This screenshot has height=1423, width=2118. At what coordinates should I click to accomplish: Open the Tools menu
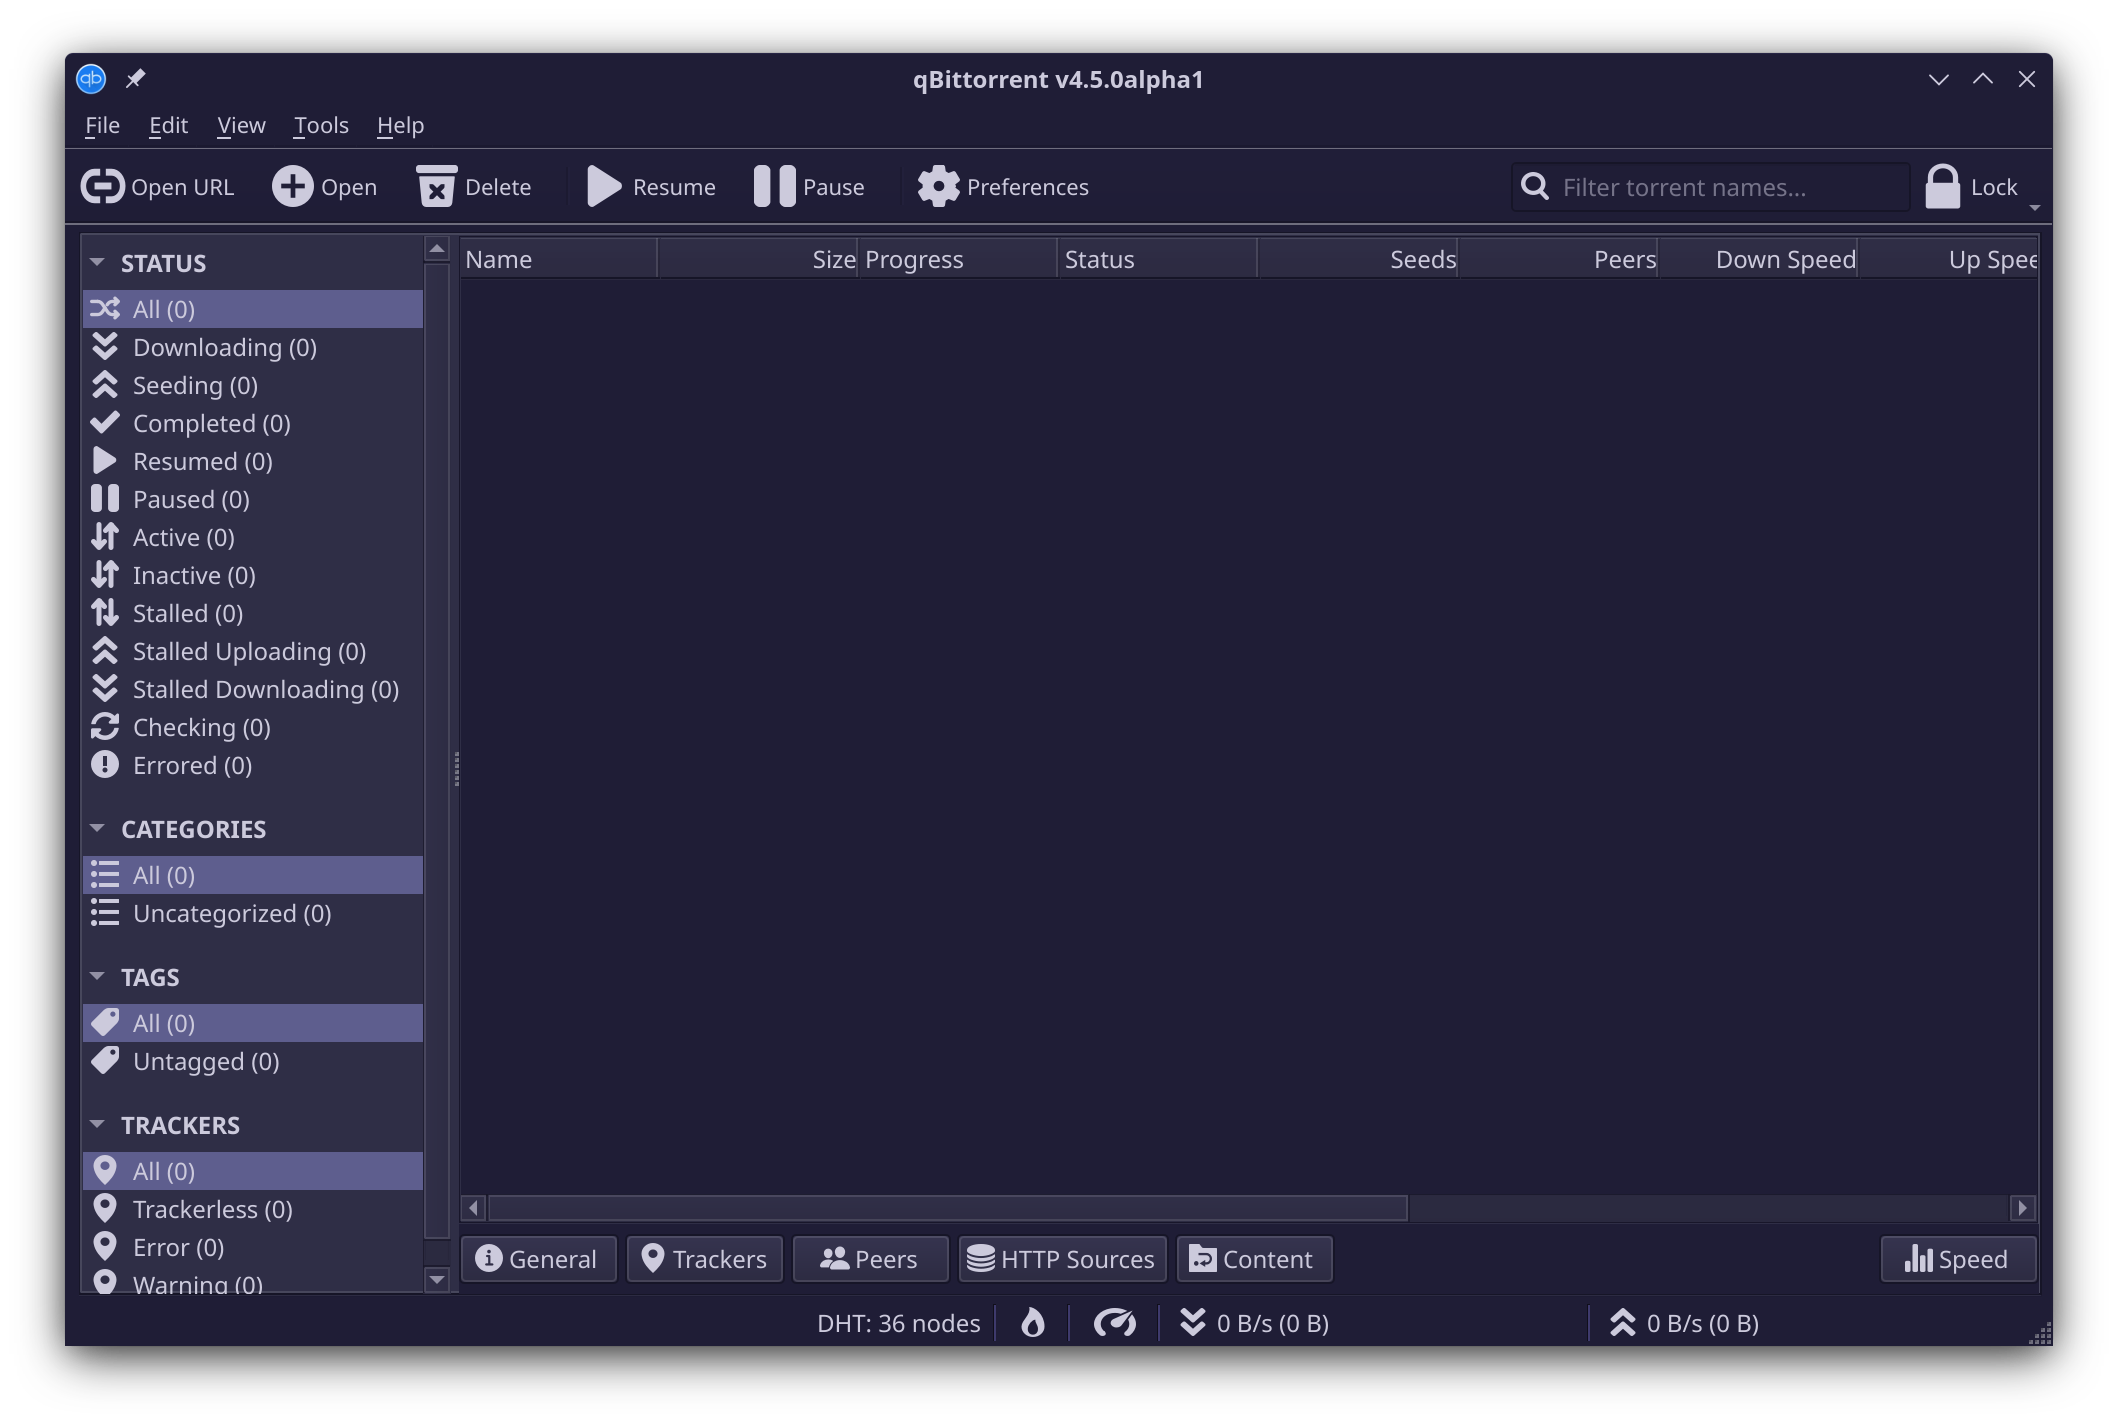click(x=320, y=125)
